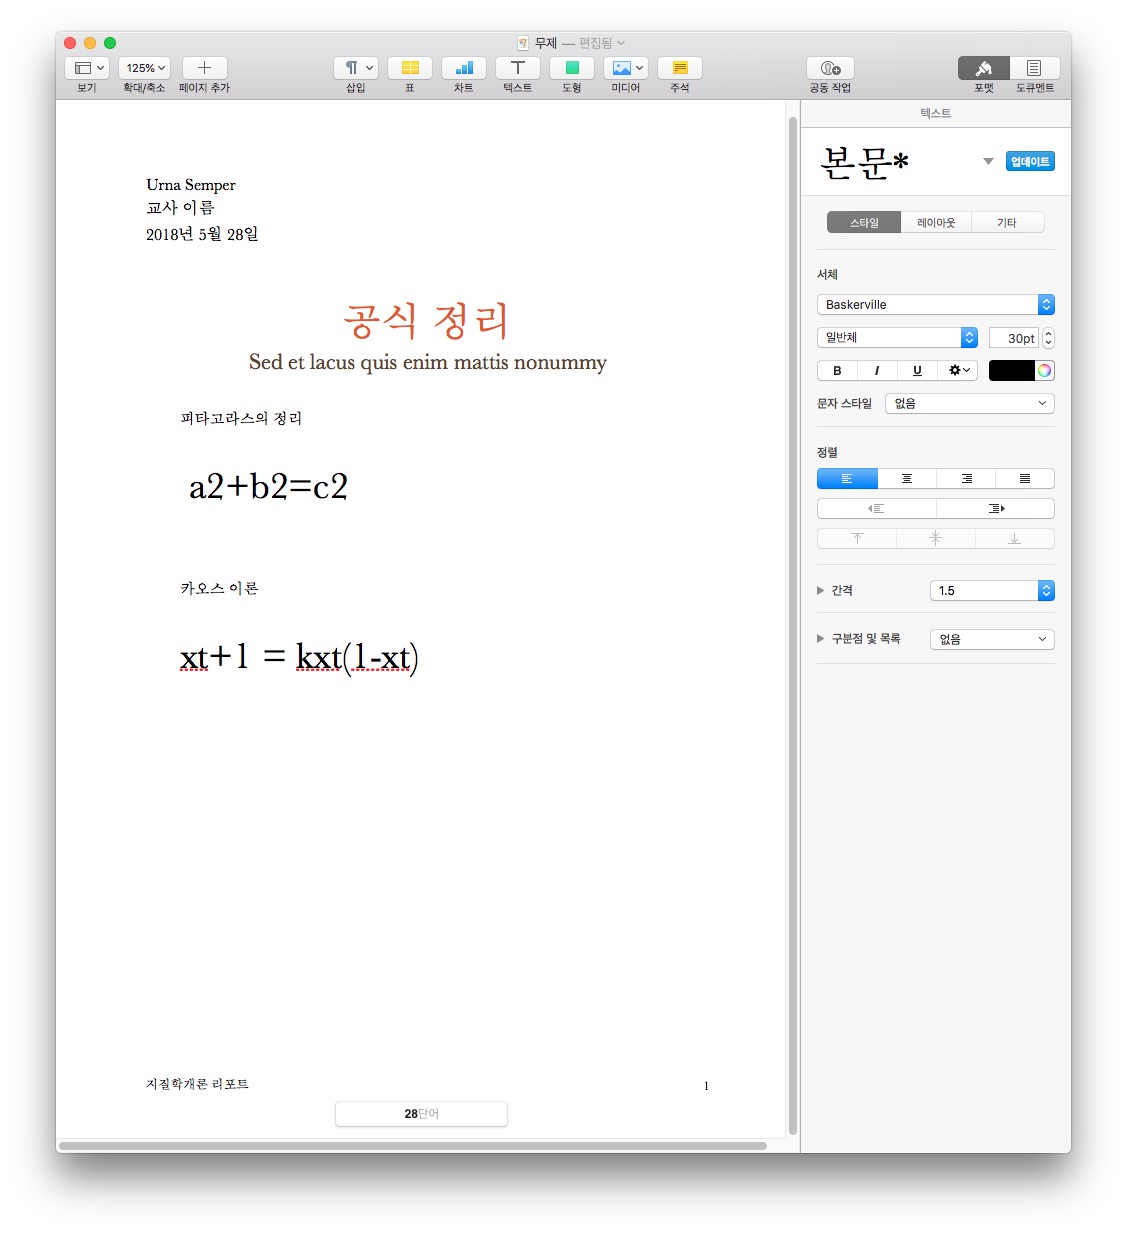This screenshot has width=1127, height=1233.
Task: Click the 28 단어 word count button
Action: 421,1114
